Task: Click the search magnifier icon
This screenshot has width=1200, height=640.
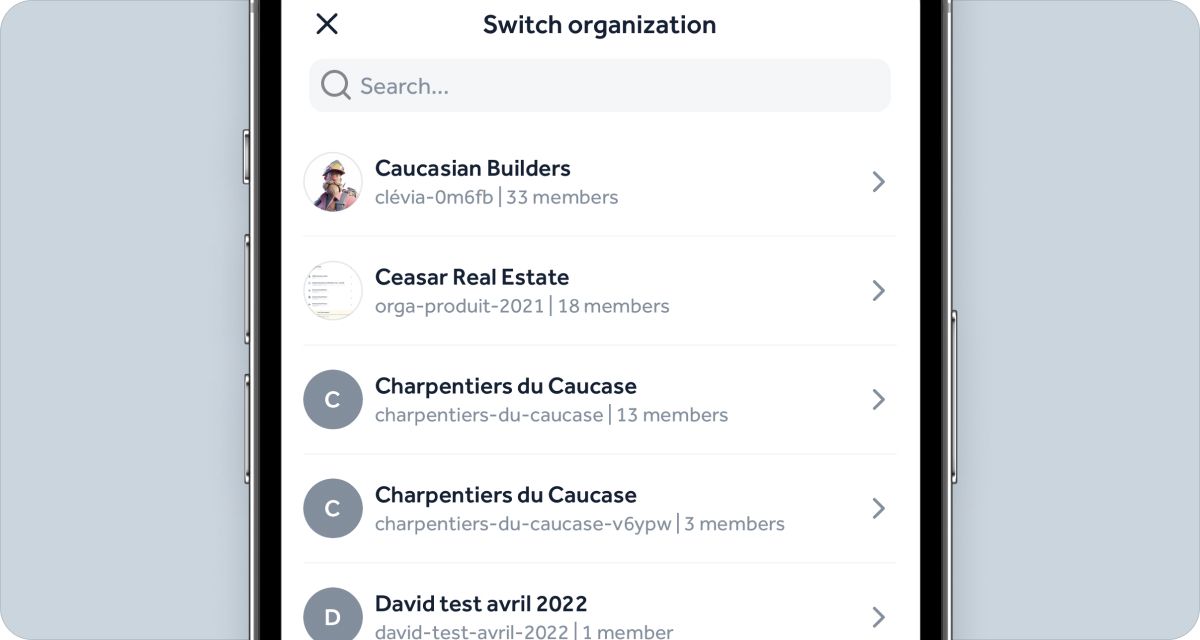Action: click(335, 86)
